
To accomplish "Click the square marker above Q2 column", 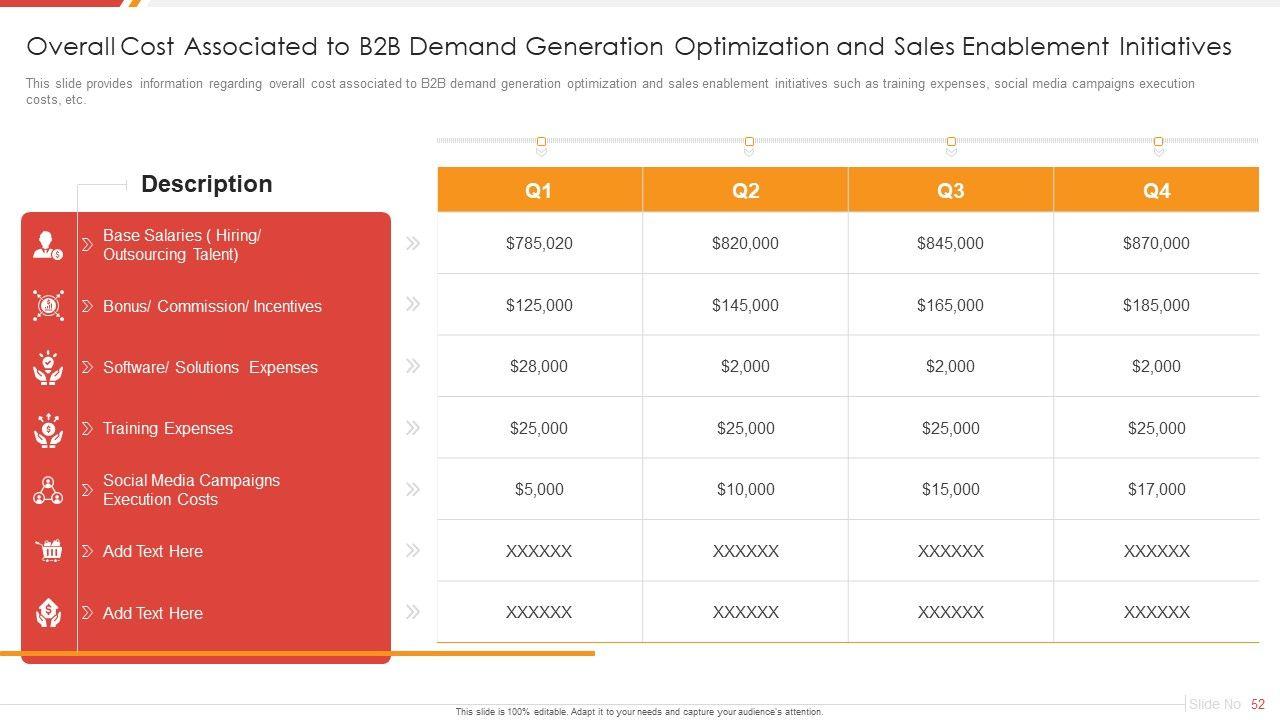I will [x=749, y=142].
